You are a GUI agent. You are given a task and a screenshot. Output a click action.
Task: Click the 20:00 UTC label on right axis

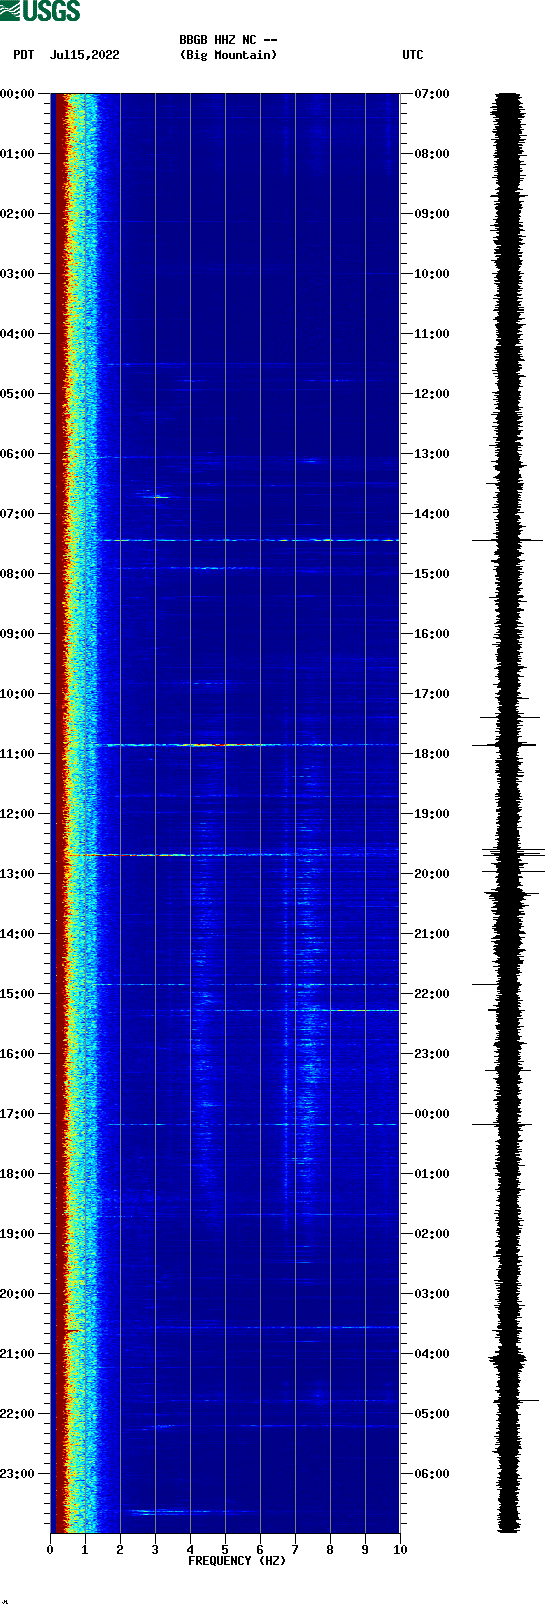tap(432, 874)
